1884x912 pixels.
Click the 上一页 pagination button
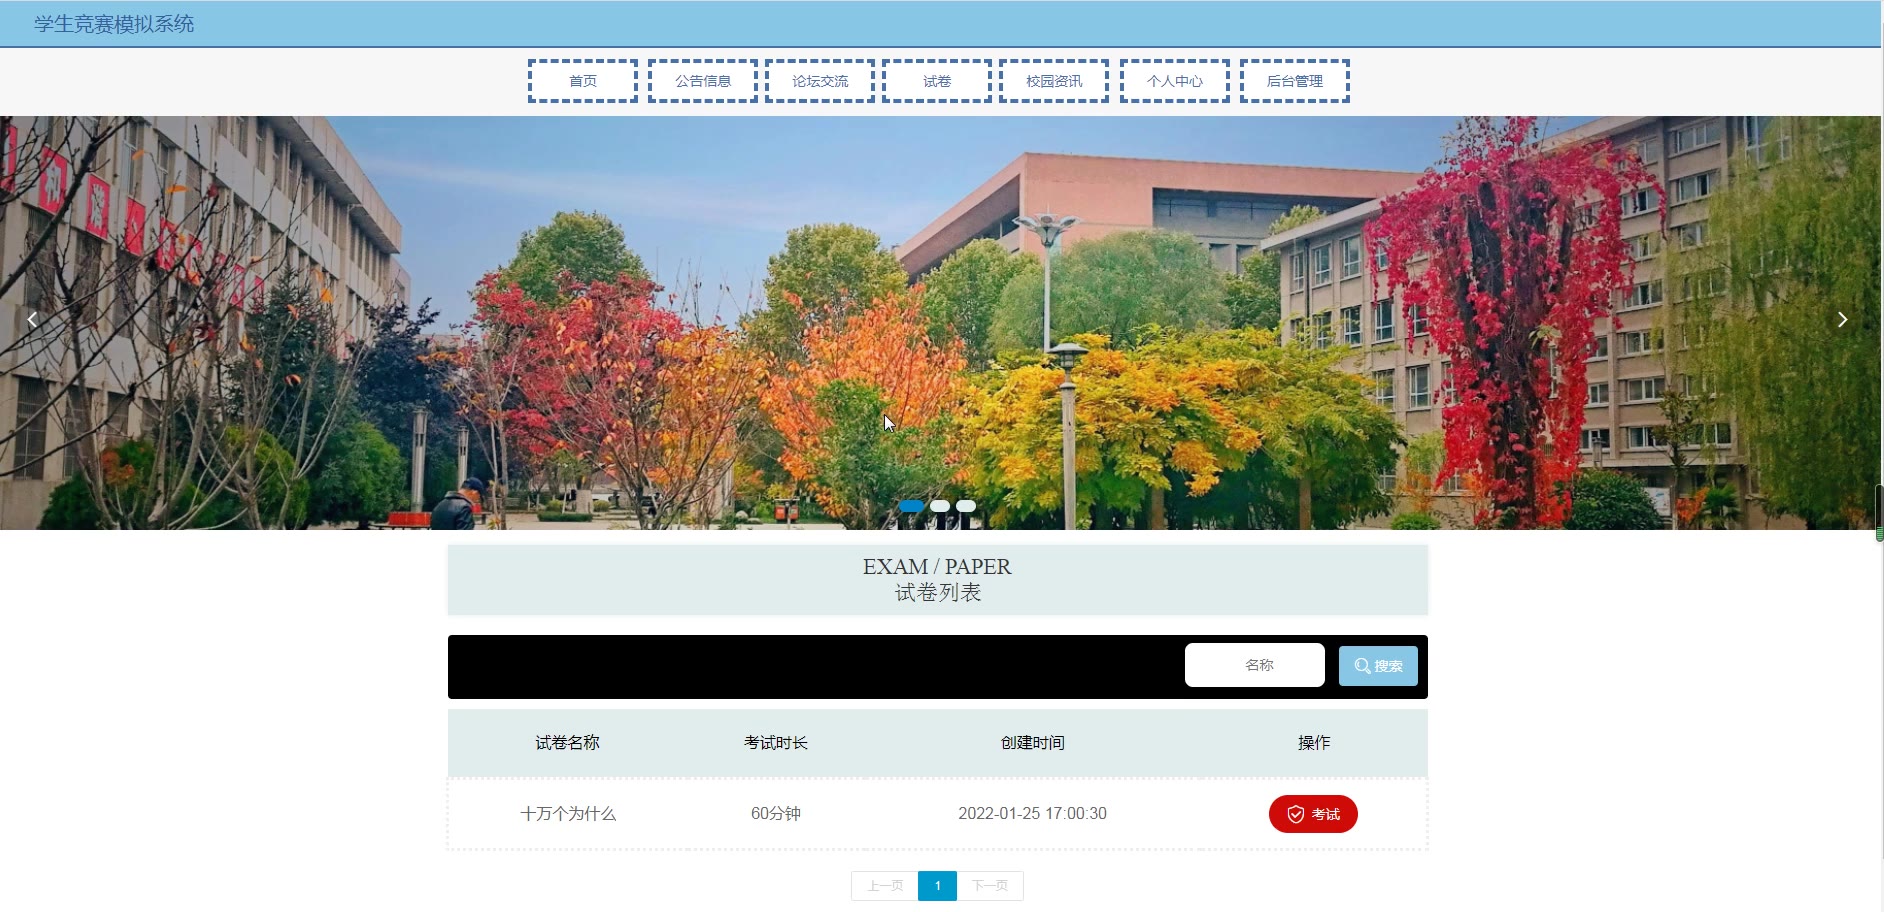coord(885,886)
